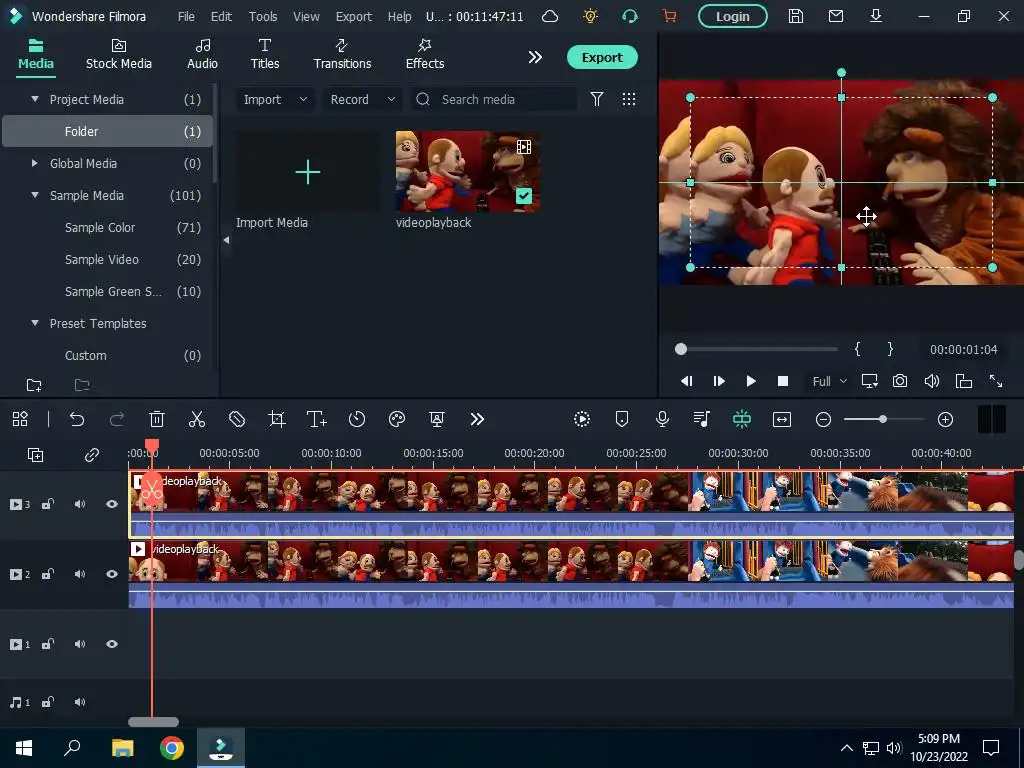The image size is (1024, 768).
Task: Switch media grid view icon
Action: click(x=629, y=99)
